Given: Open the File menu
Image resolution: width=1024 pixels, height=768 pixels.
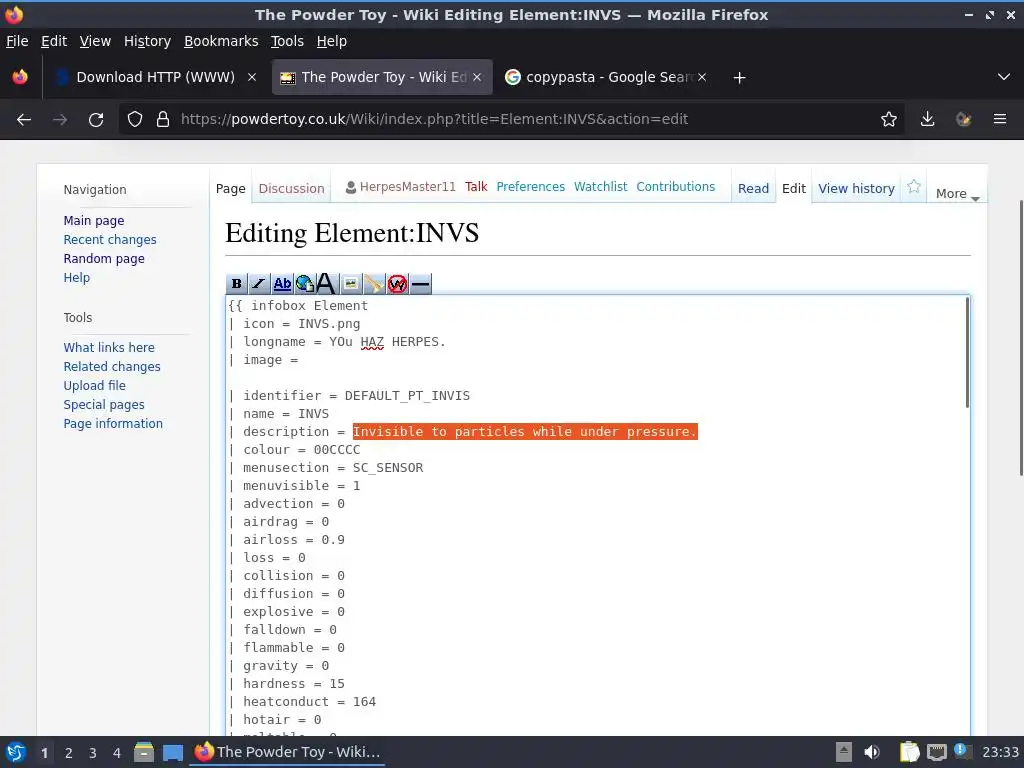Looking at the screenshot, I should [17, 41].
